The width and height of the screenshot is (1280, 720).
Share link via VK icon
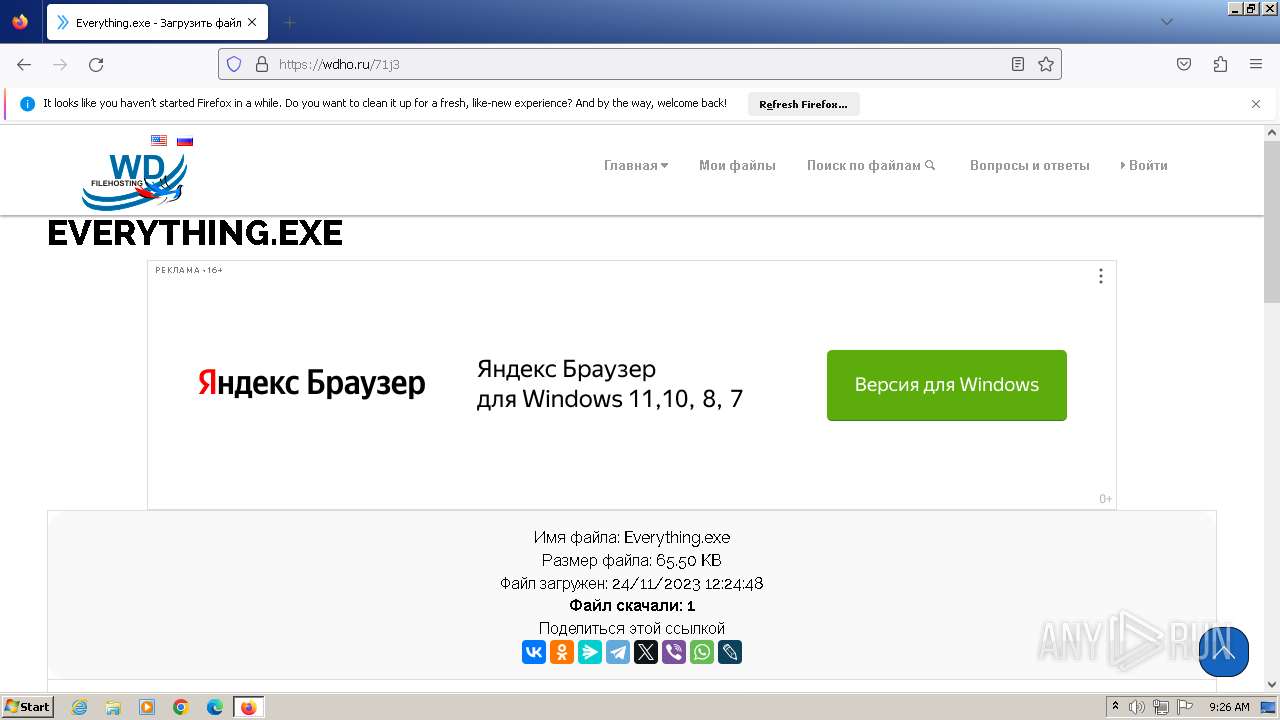tap(534, 652)
